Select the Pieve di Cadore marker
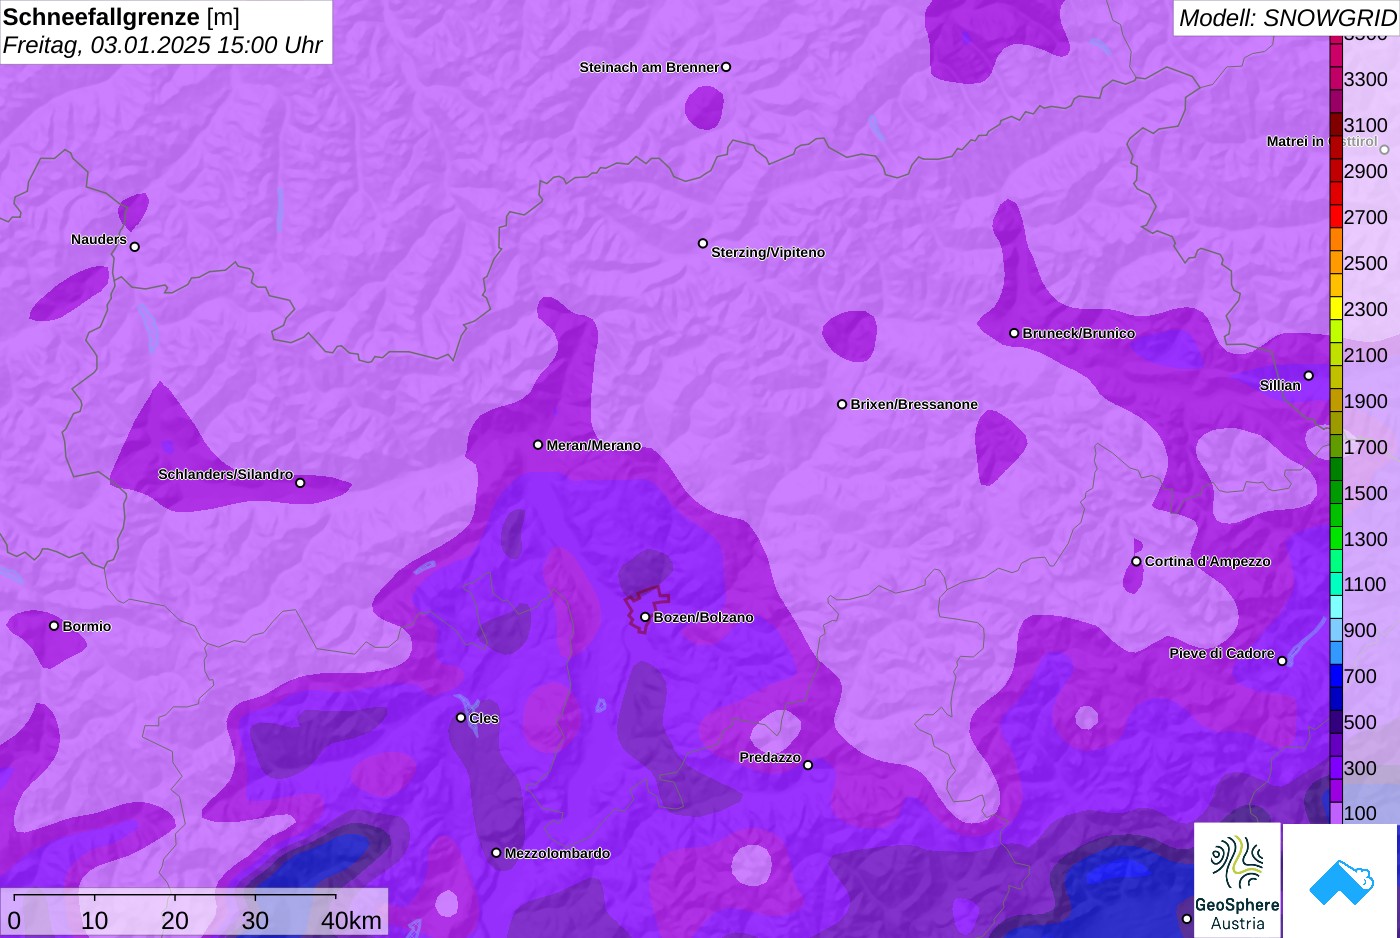This screenshot has height=938, width=1400. [1282, 661]
